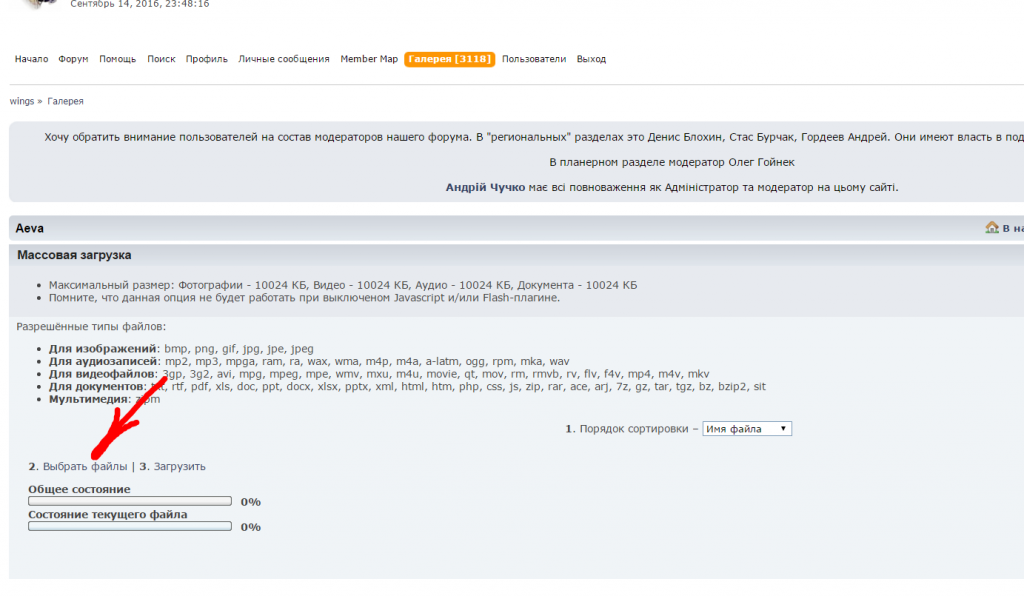Navigate to Профиль in the menu
The height and width of the screenshot is (596, 1024).
206,59
